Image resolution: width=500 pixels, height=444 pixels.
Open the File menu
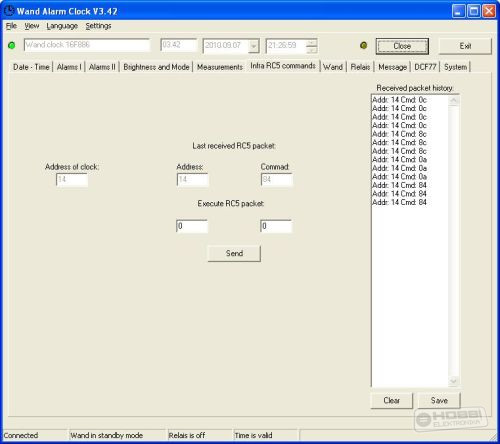11,26
